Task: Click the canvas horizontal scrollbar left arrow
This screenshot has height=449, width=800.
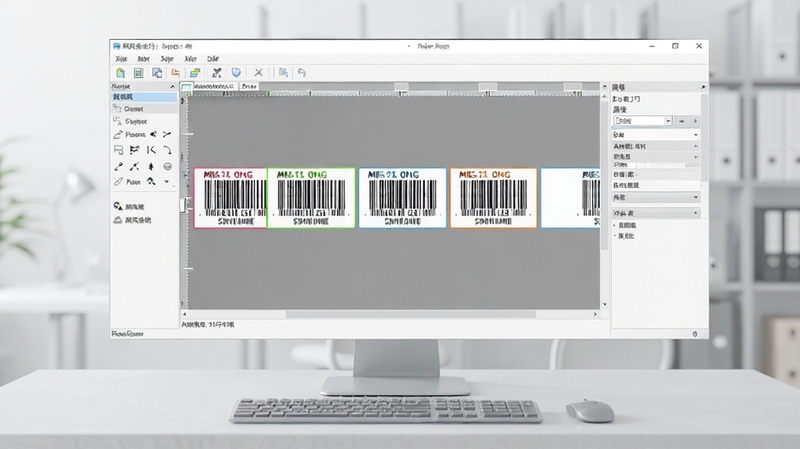Action: pyautogui.click(x=185, y=314)
